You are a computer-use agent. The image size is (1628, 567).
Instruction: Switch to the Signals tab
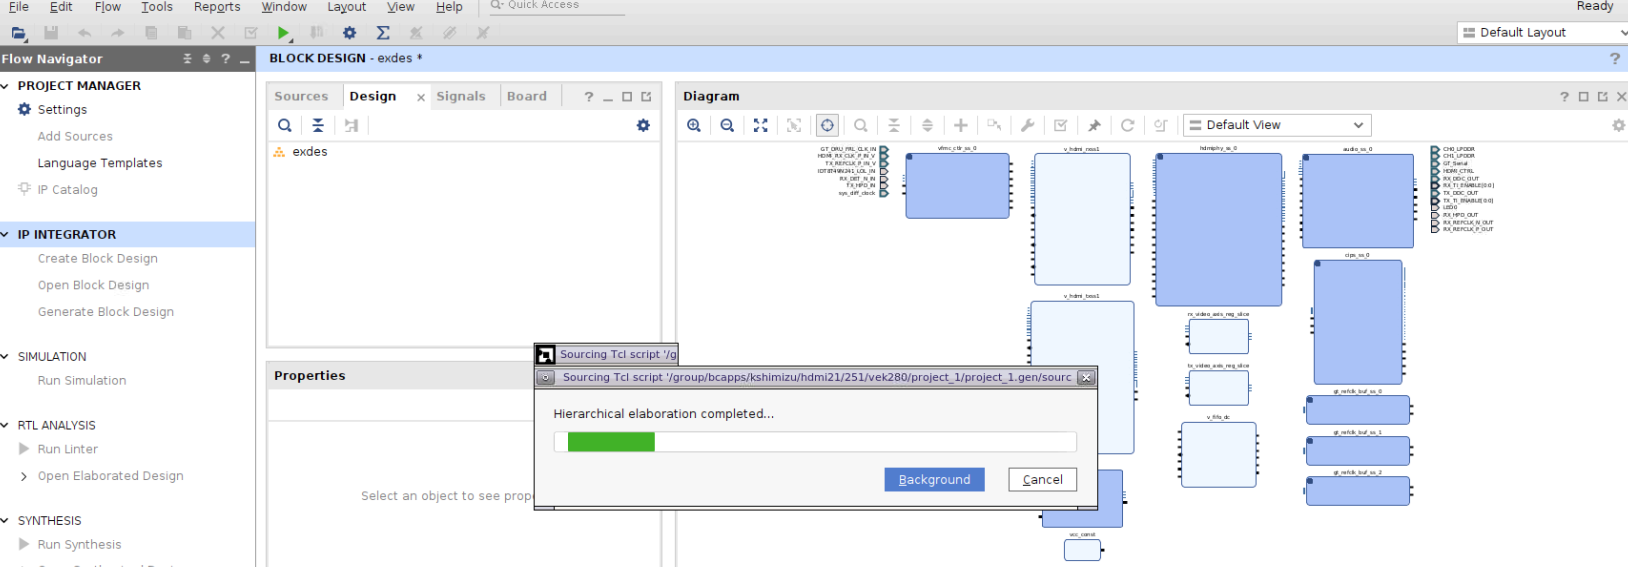coord(461,96)
